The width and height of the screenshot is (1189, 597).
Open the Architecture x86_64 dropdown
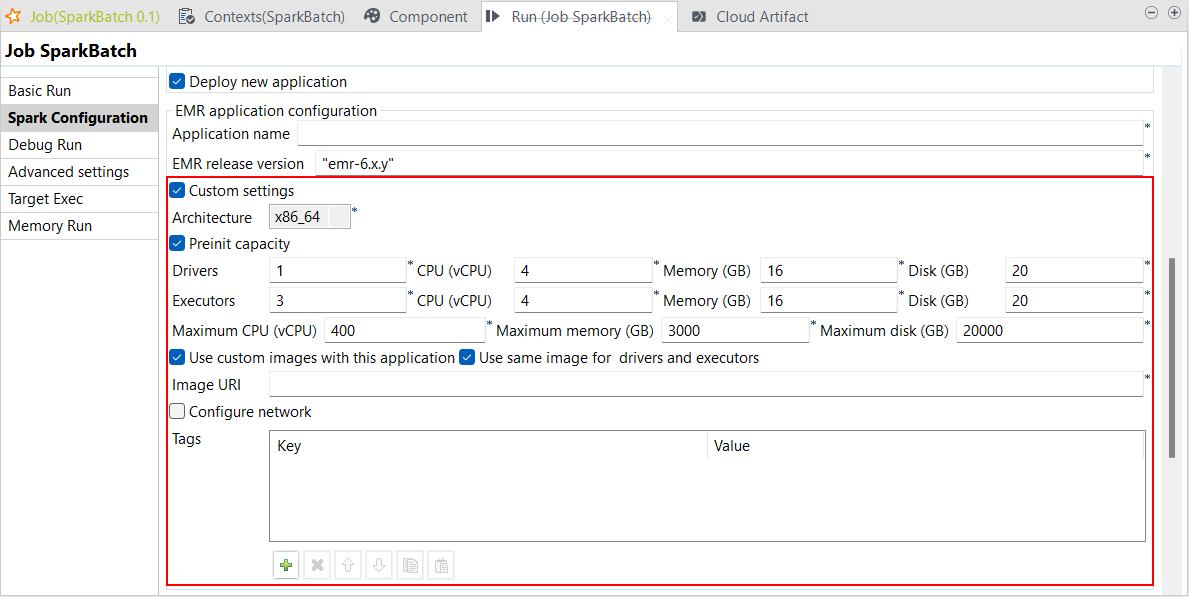click(310, 217)
